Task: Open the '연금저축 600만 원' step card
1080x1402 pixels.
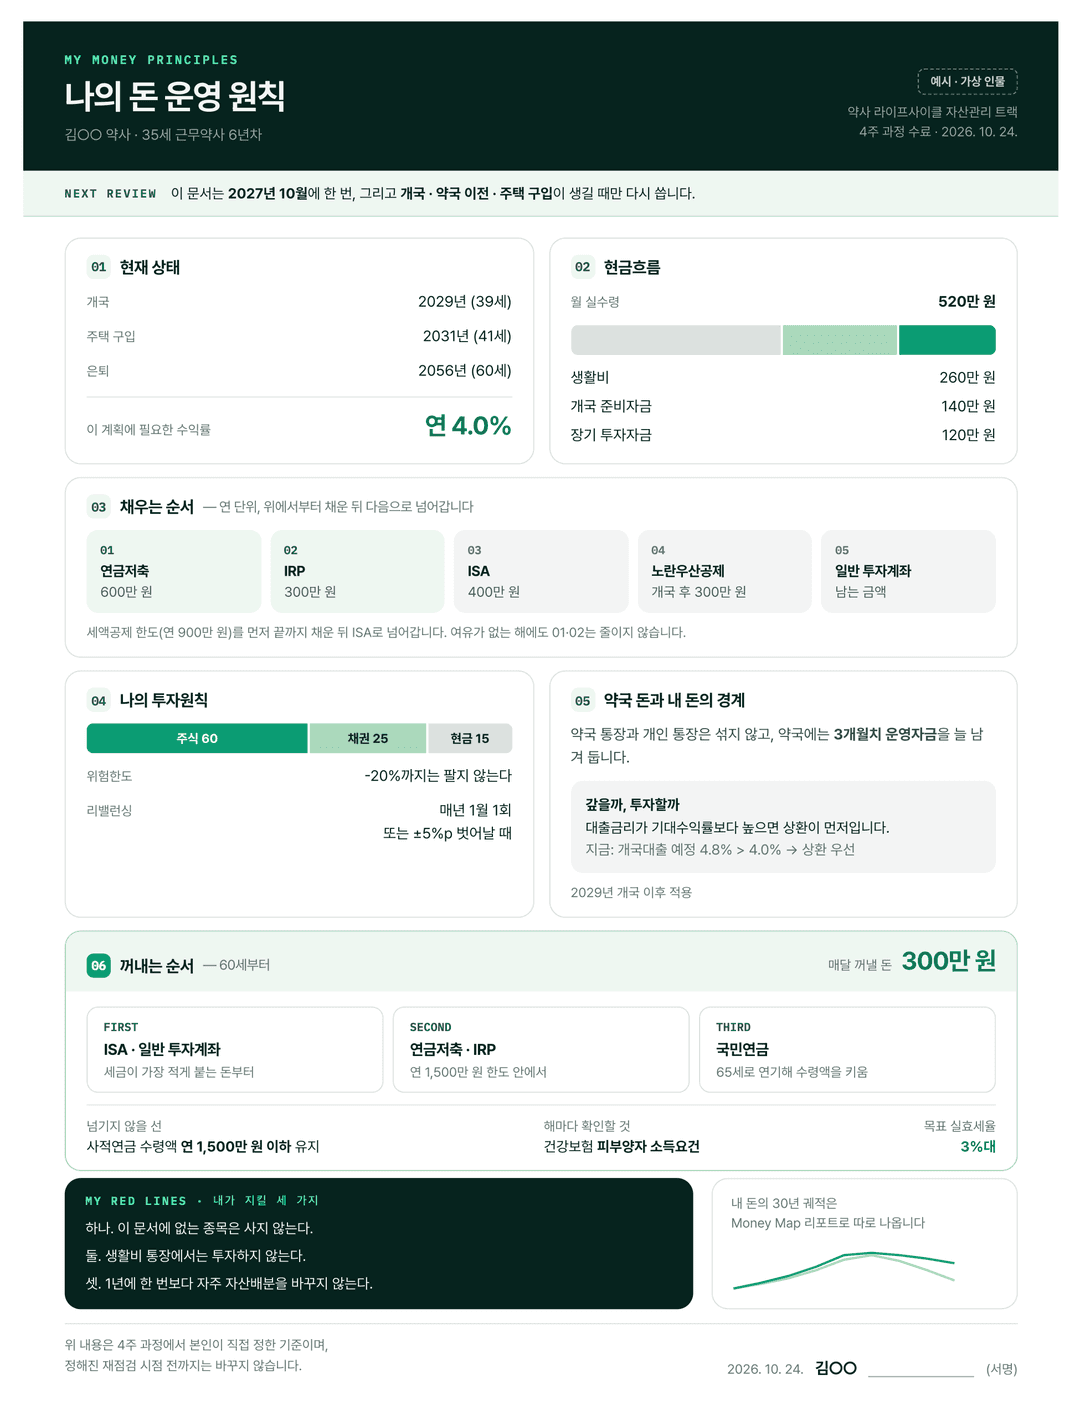Action: [x=174, y=571]
